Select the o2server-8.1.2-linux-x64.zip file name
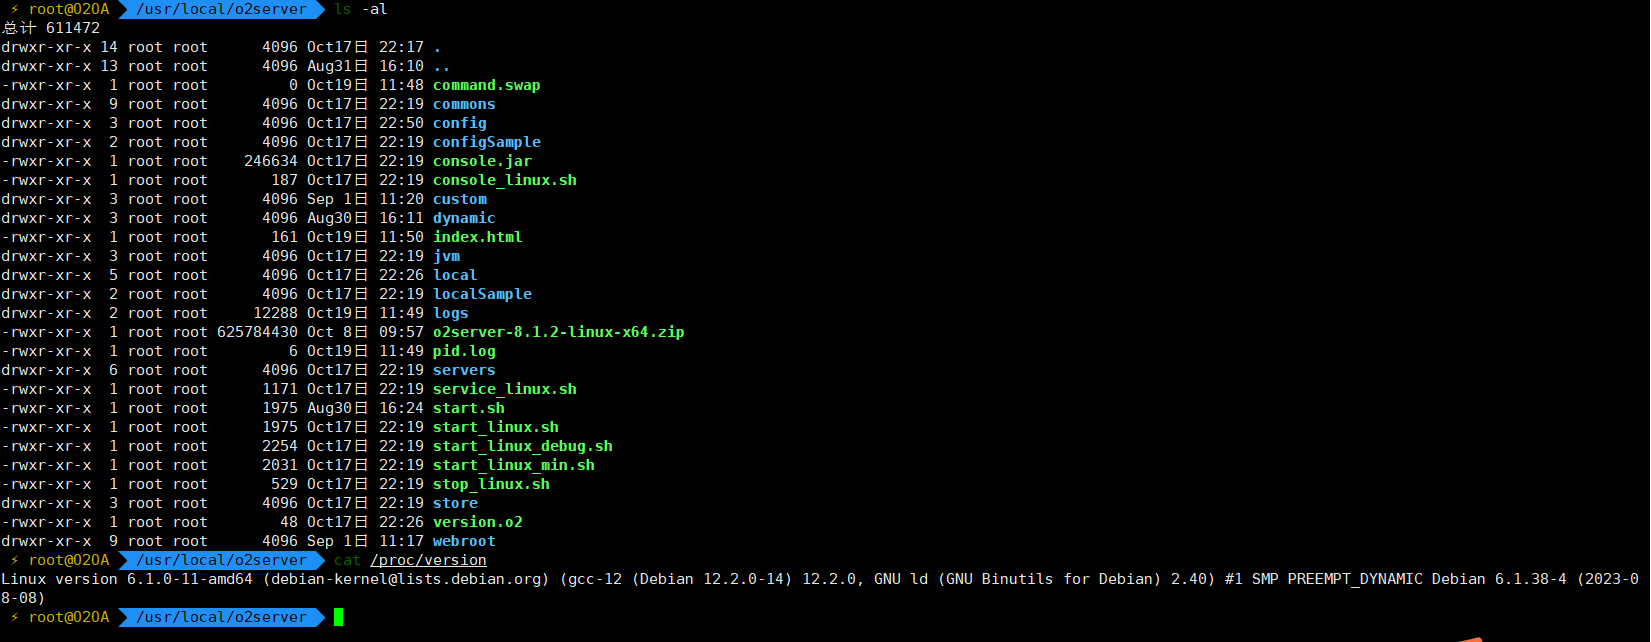 pos(558,332)
